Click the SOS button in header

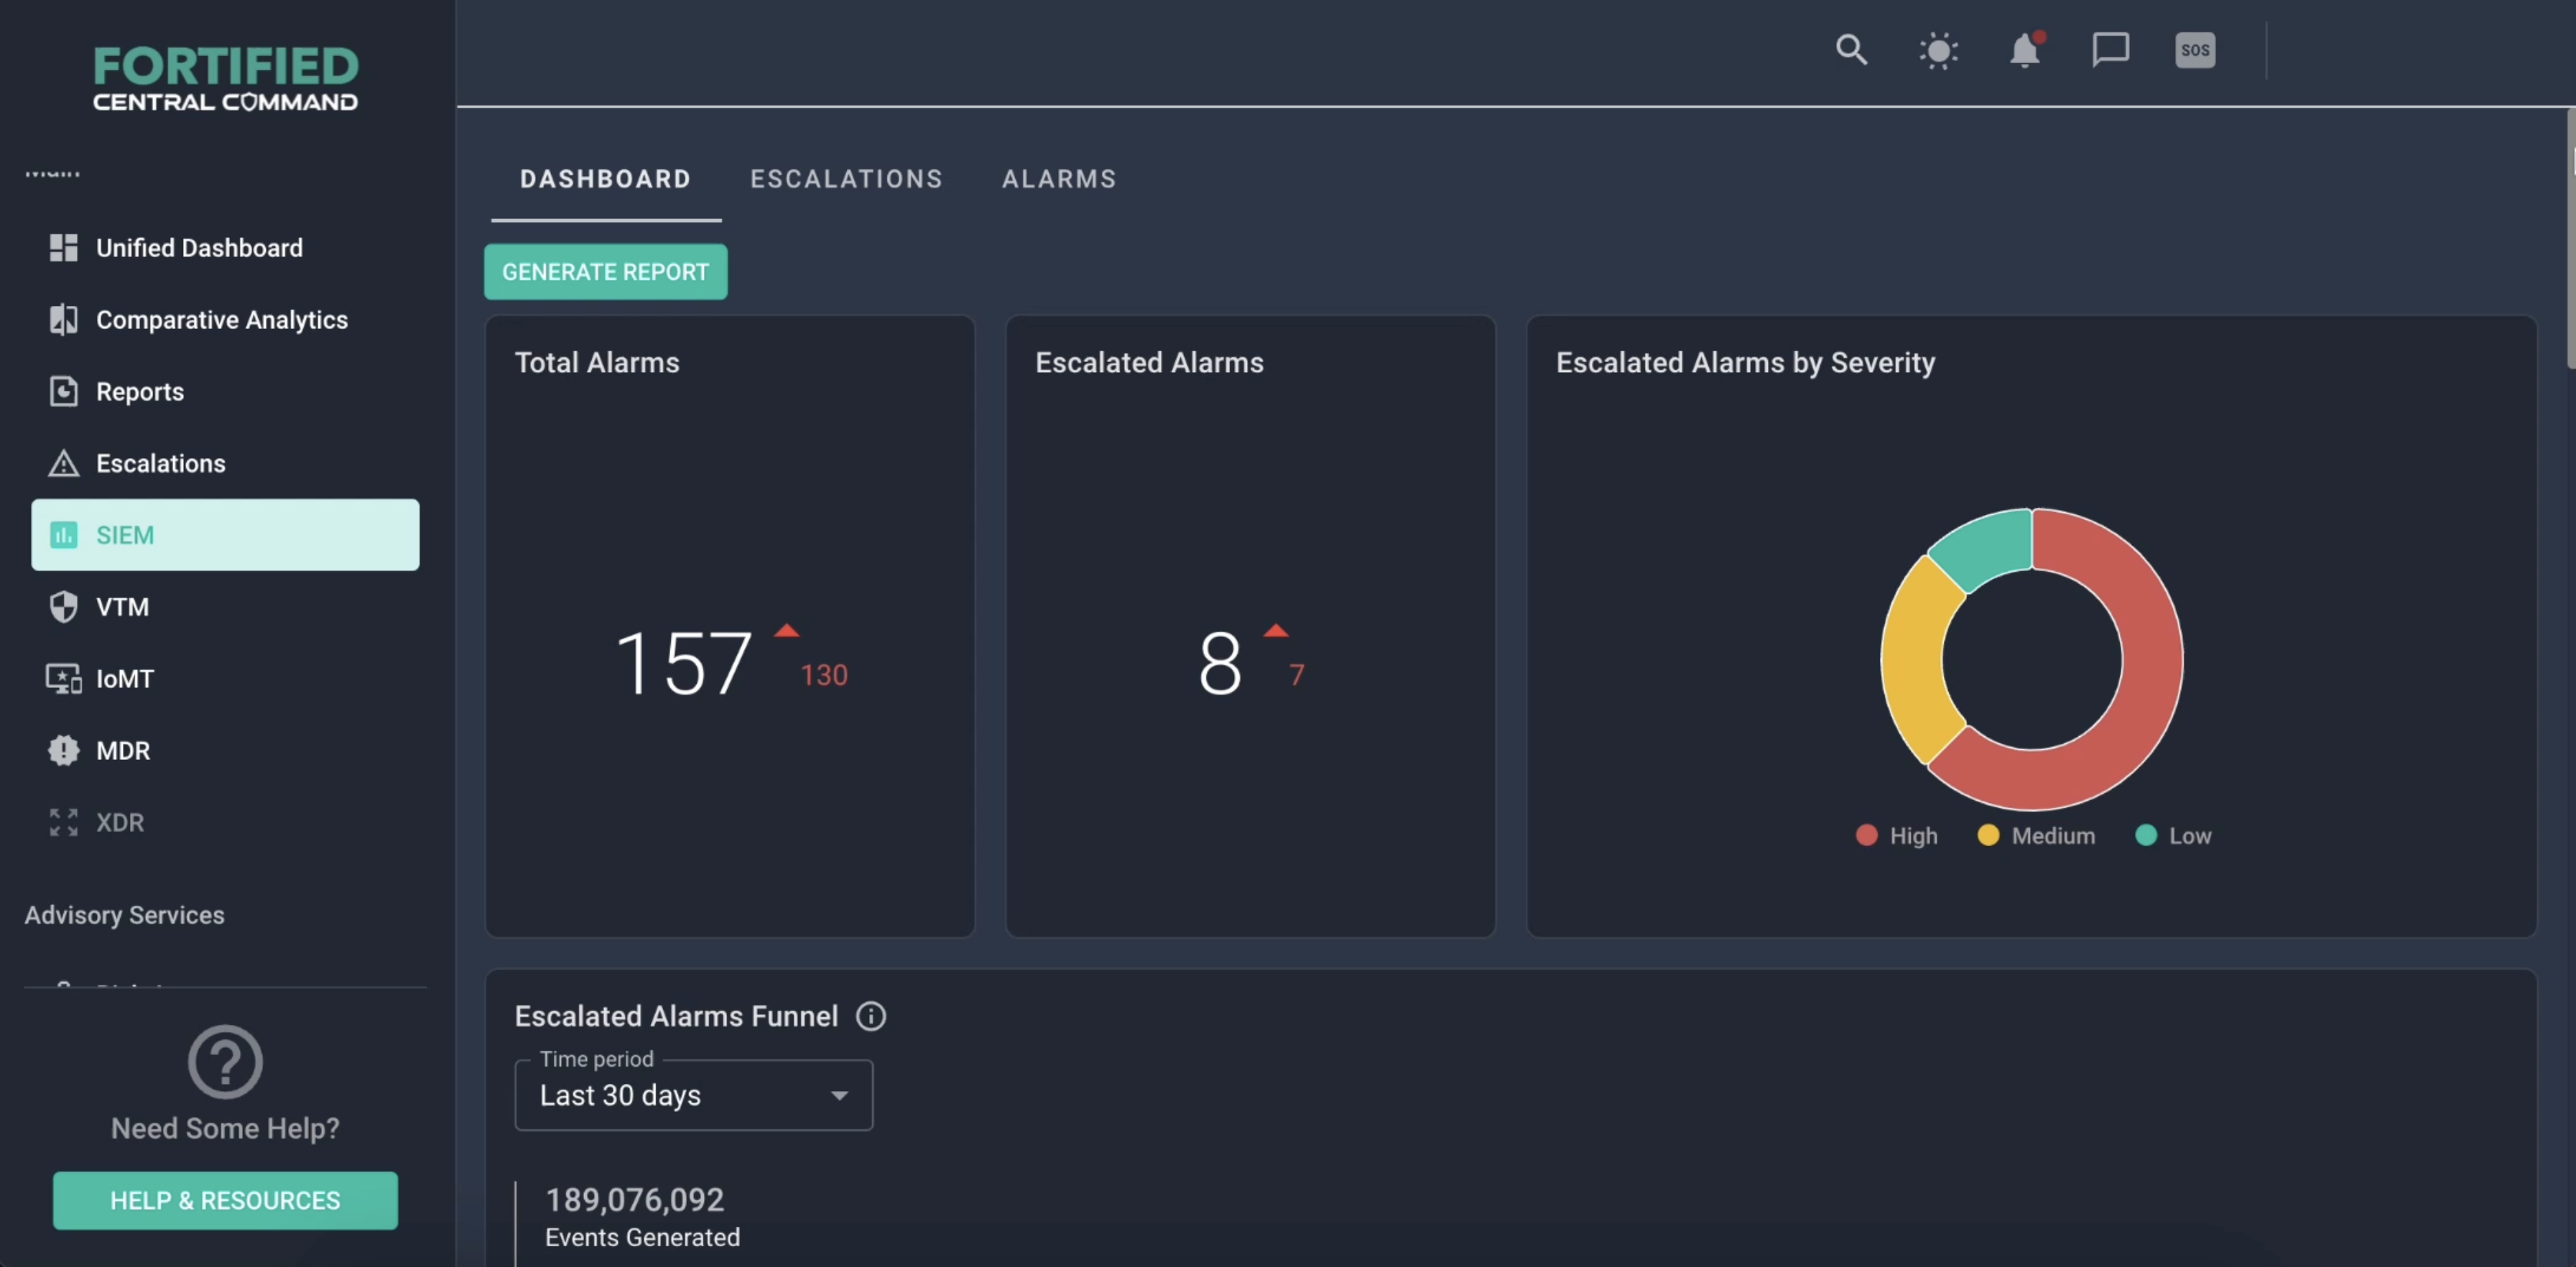2195,50
